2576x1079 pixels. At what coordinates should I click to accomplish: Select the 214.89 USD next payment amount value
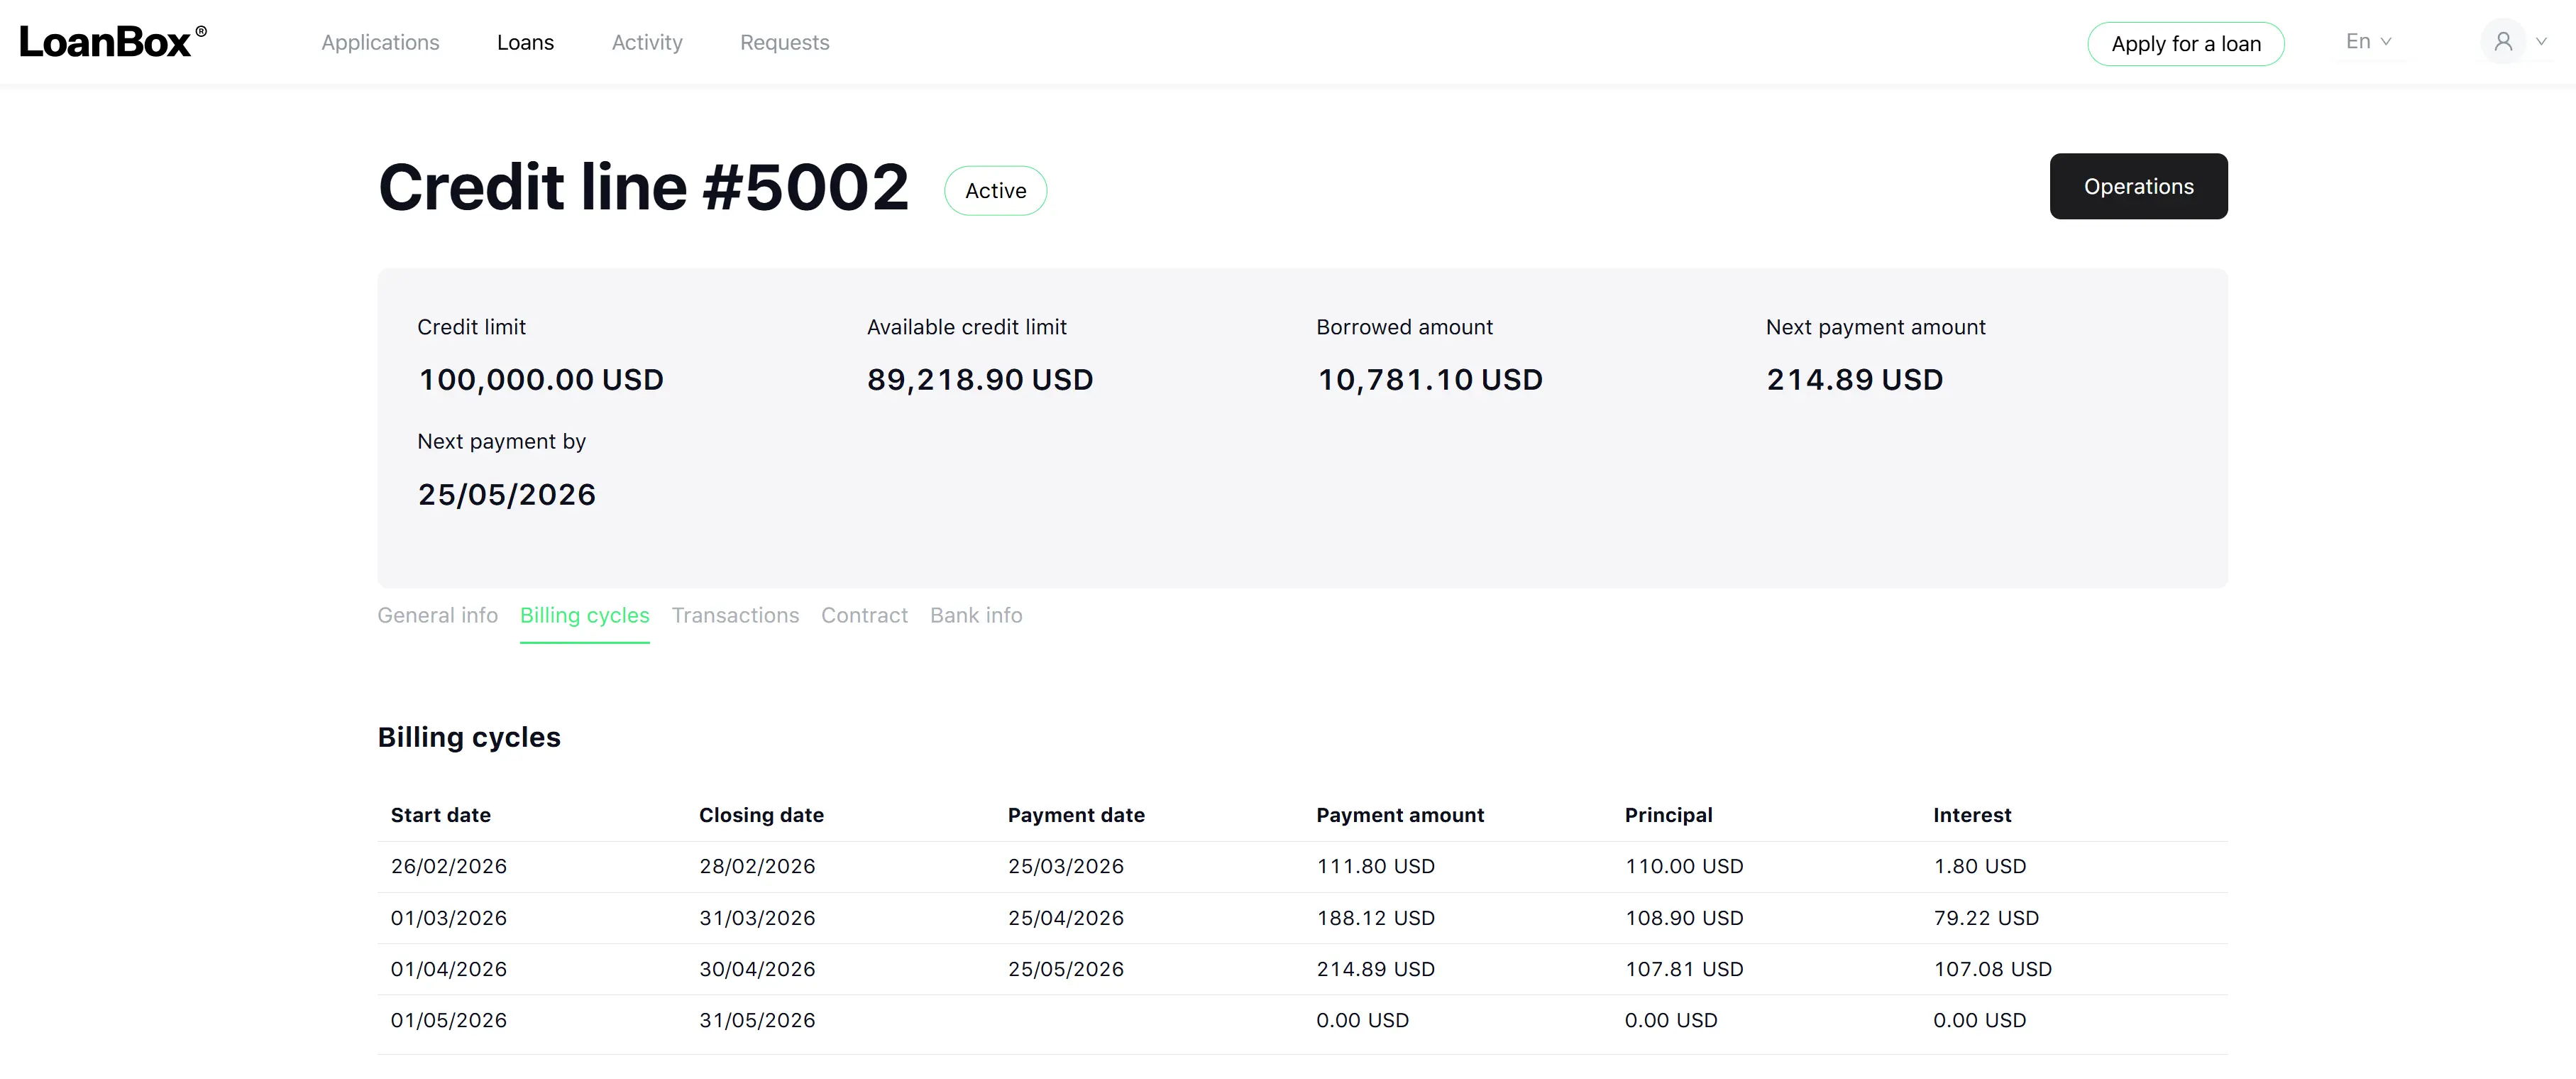point(1855,380)
